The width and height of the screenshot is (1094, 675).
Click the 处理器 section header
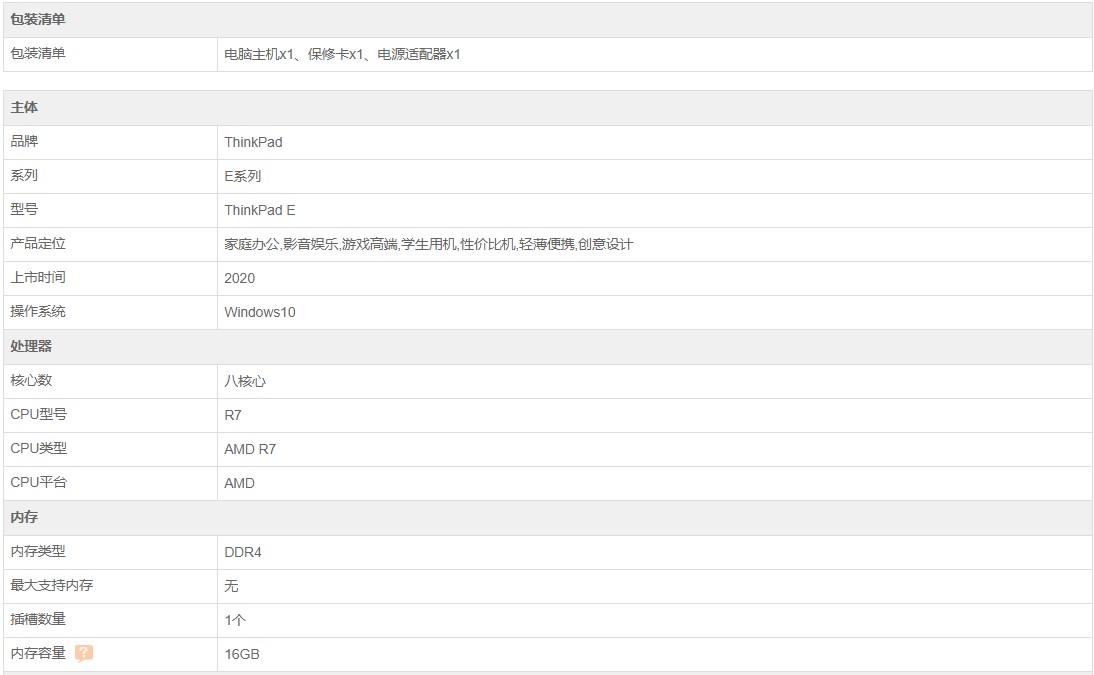point(31,346)
